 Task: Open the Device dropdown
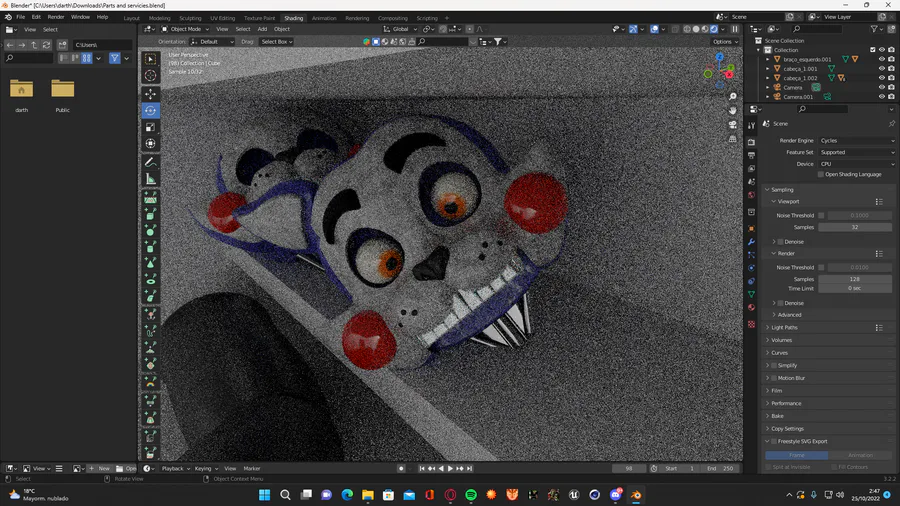click(857, 164)
